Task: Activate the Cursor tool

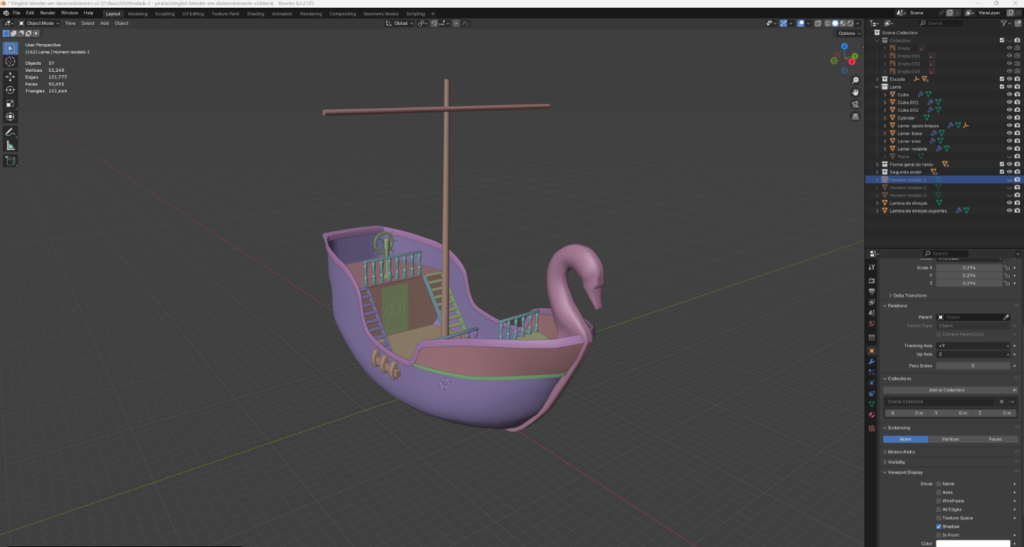Action: click(11, 61)
